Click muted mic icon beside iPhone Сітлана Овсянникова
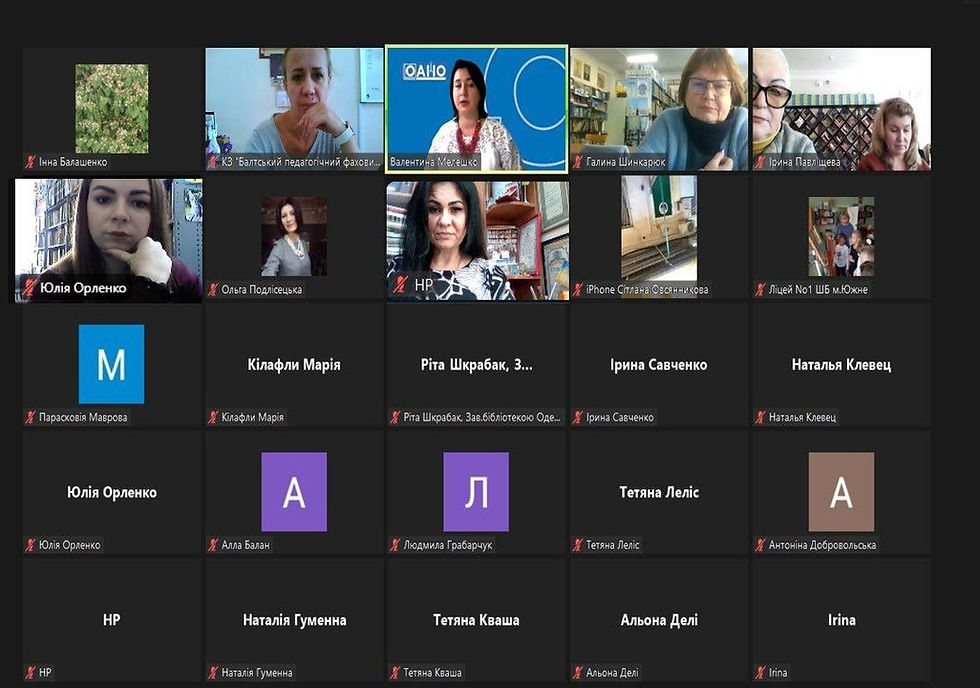 click(578, 289)
